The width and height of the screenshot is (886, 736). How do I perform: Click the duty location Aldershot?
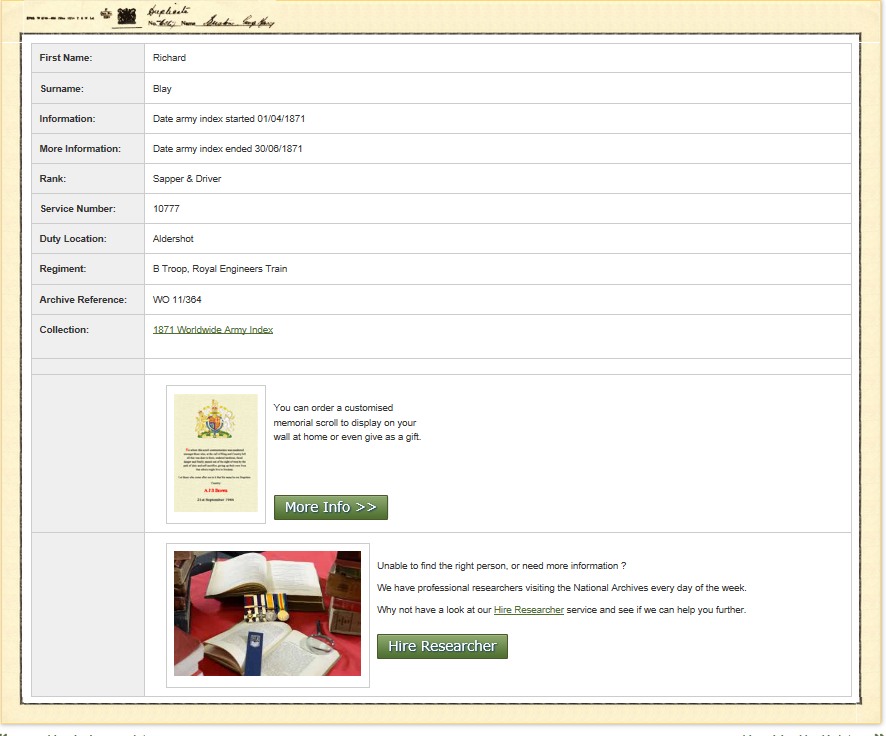pos(173,239)
